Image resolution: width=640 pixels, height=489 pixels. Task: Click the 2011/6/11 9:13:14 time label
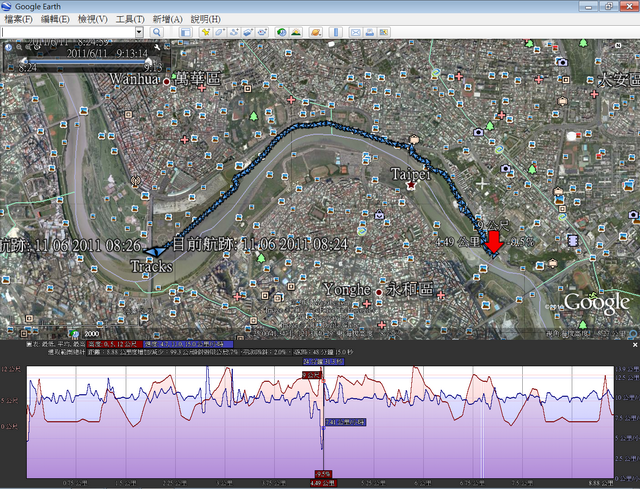pyautogui.click(x=107, y=53)
